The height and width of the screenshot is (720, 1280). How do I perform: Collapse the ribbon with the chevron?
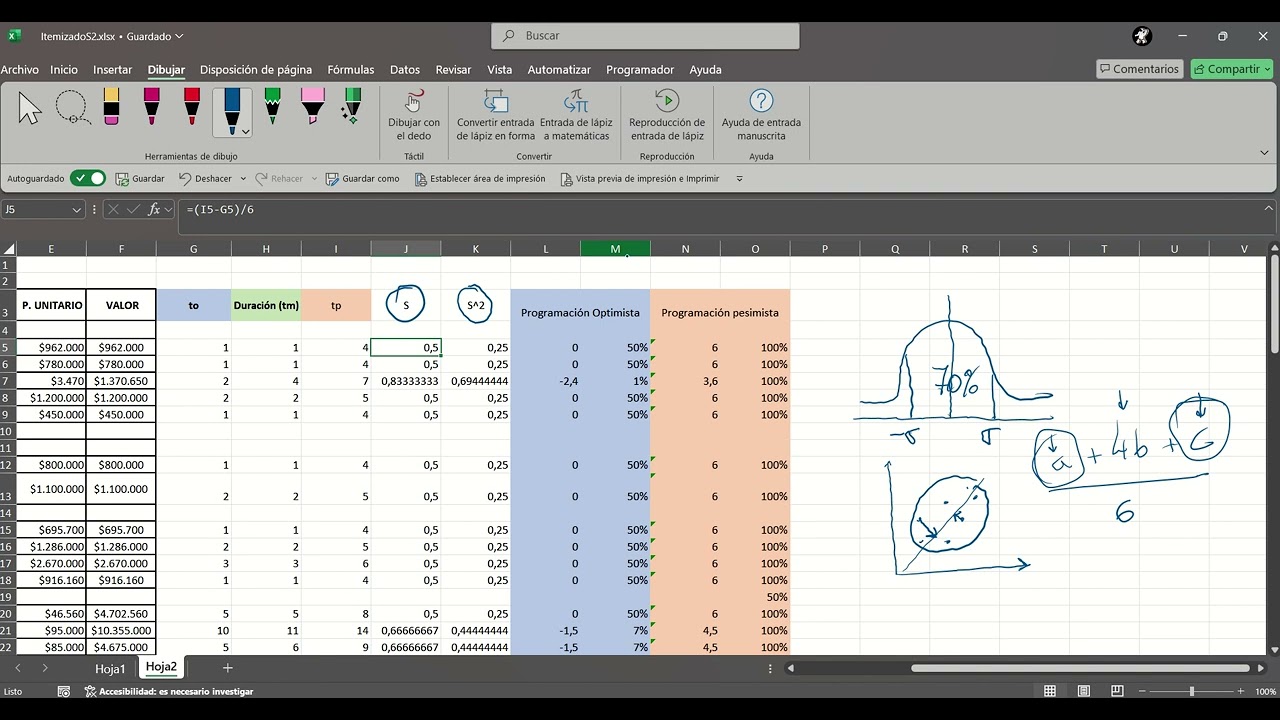pos(1264,153)
